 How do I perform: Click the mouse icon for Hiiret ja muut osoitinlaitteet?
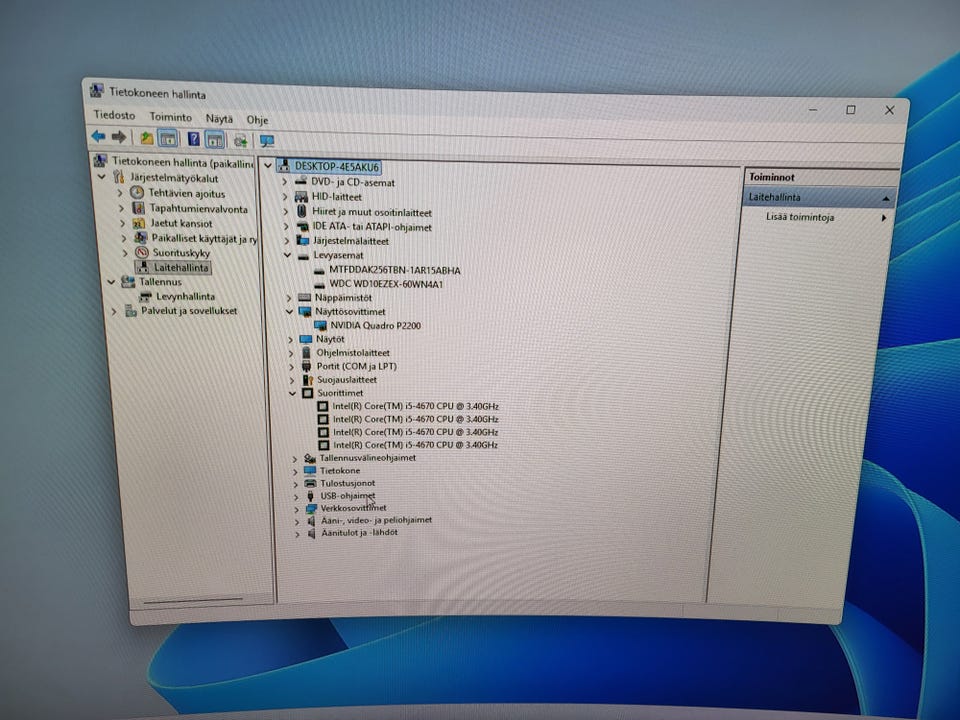[302, 211]
